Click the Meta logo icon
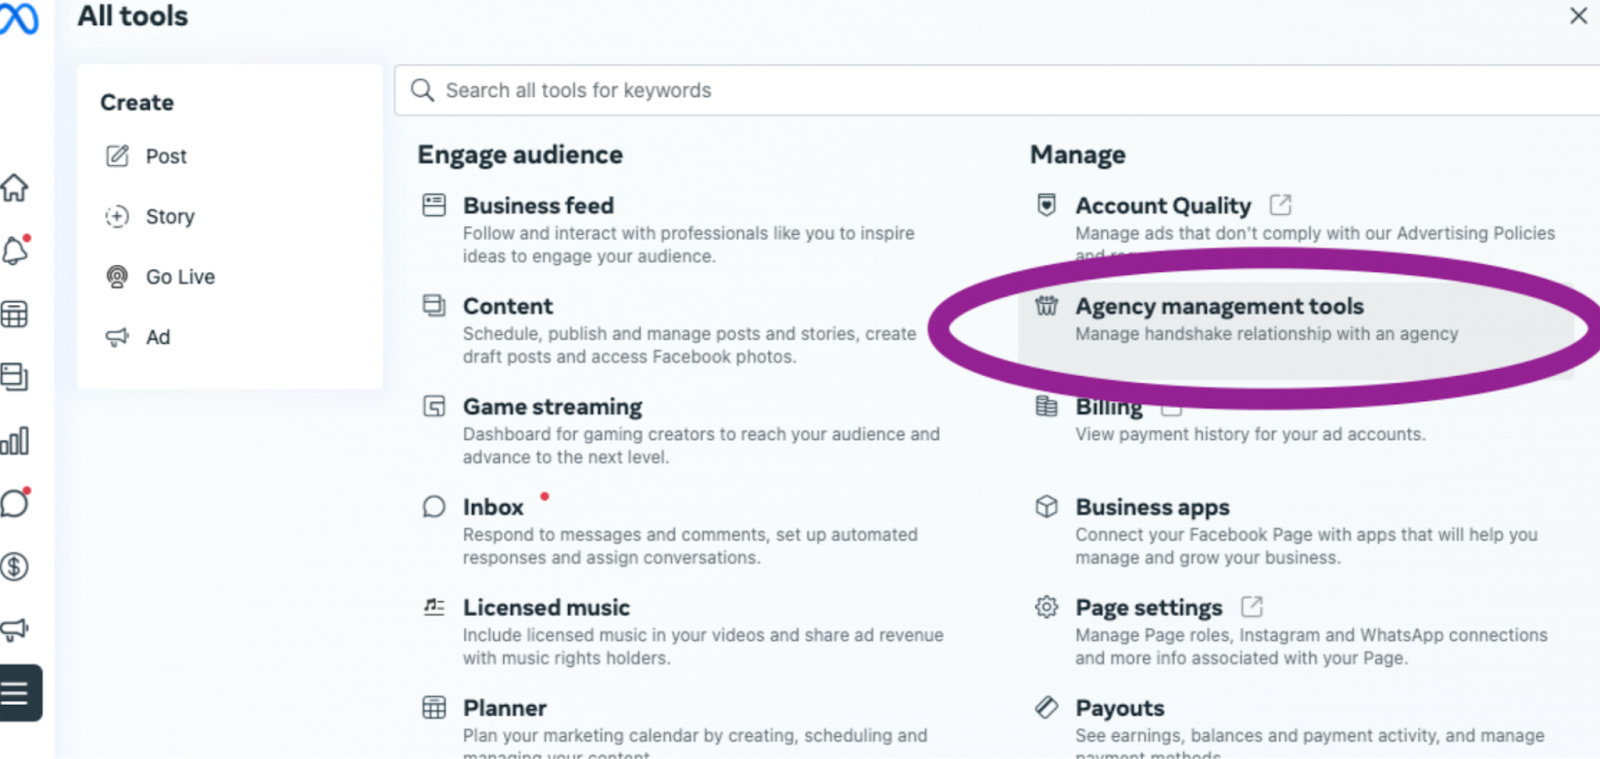Screen dimensions: 1600x759 [x=17, y=19]
